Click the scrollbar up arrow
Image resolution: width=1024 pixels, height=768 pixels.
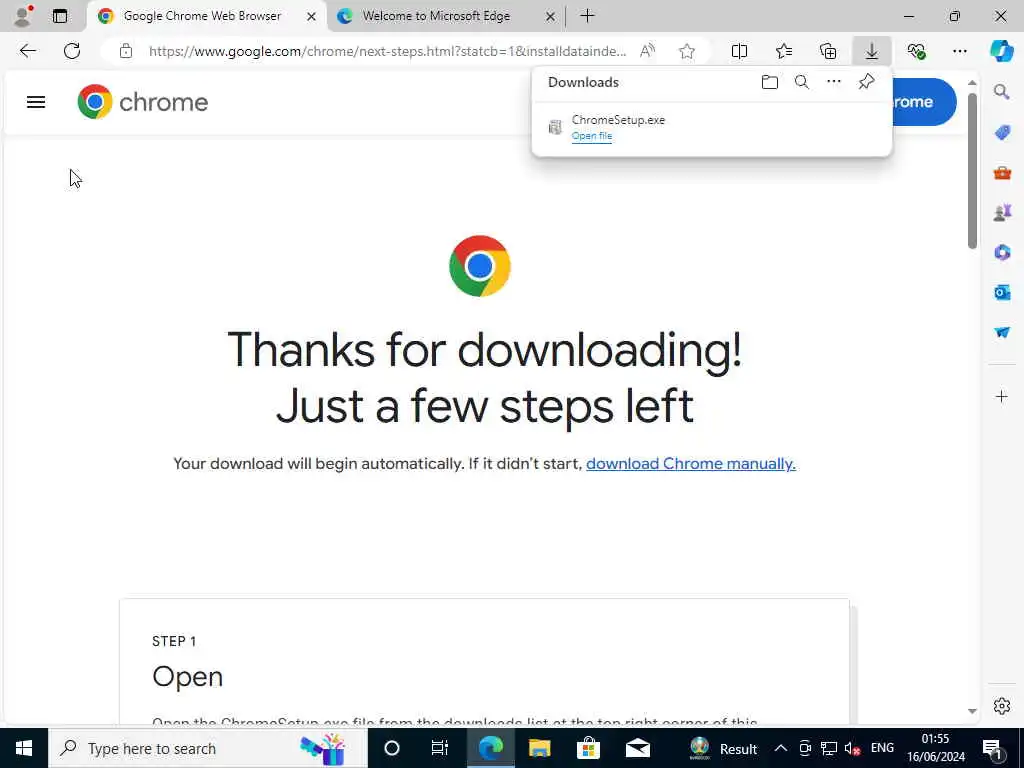point(972,83)
